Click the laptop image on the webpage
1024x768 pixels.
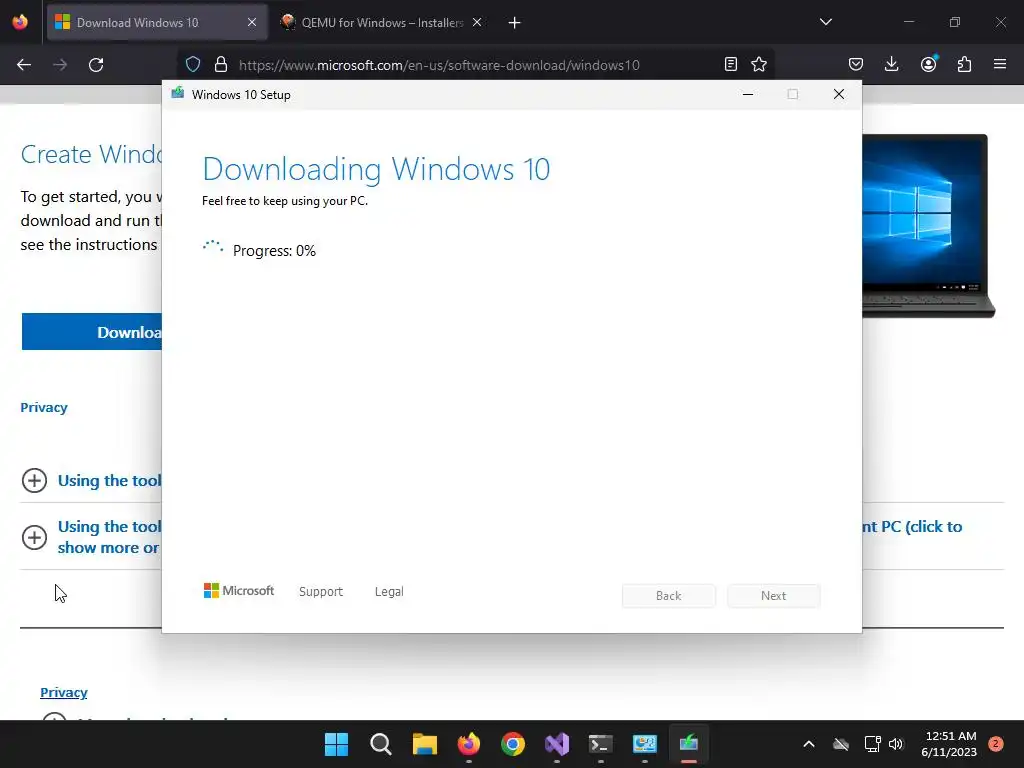(x=928, y=226)
